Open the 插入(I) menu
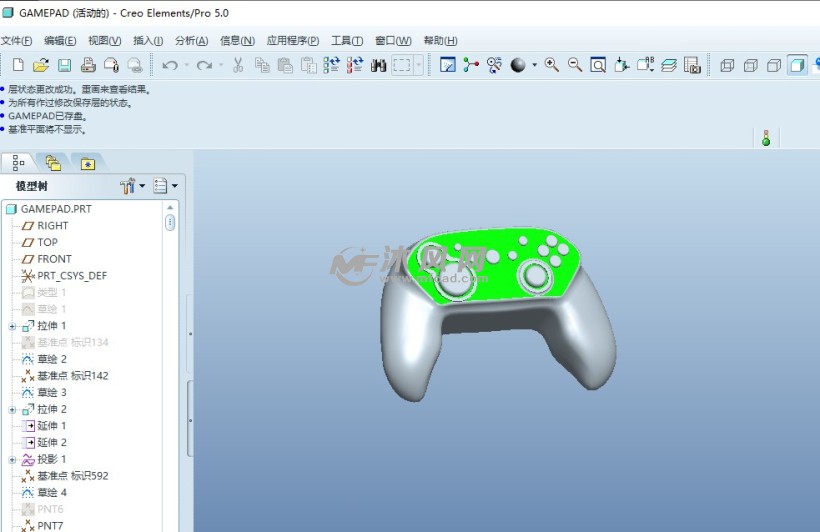820x532 pixels. coord(148,41)
